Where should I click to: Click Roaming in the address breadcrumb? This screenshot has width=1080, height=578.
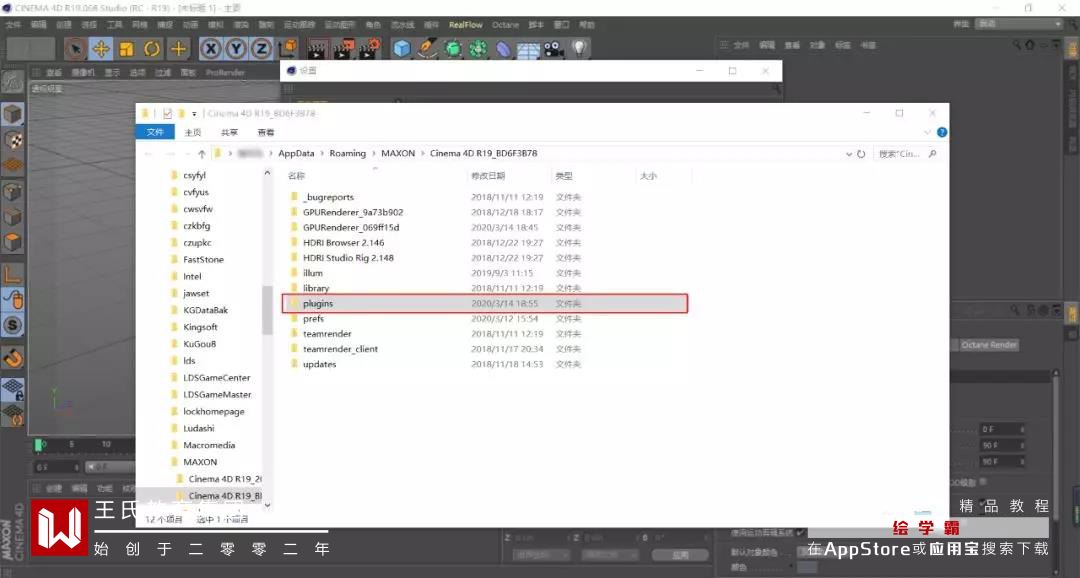click(347, 154)
